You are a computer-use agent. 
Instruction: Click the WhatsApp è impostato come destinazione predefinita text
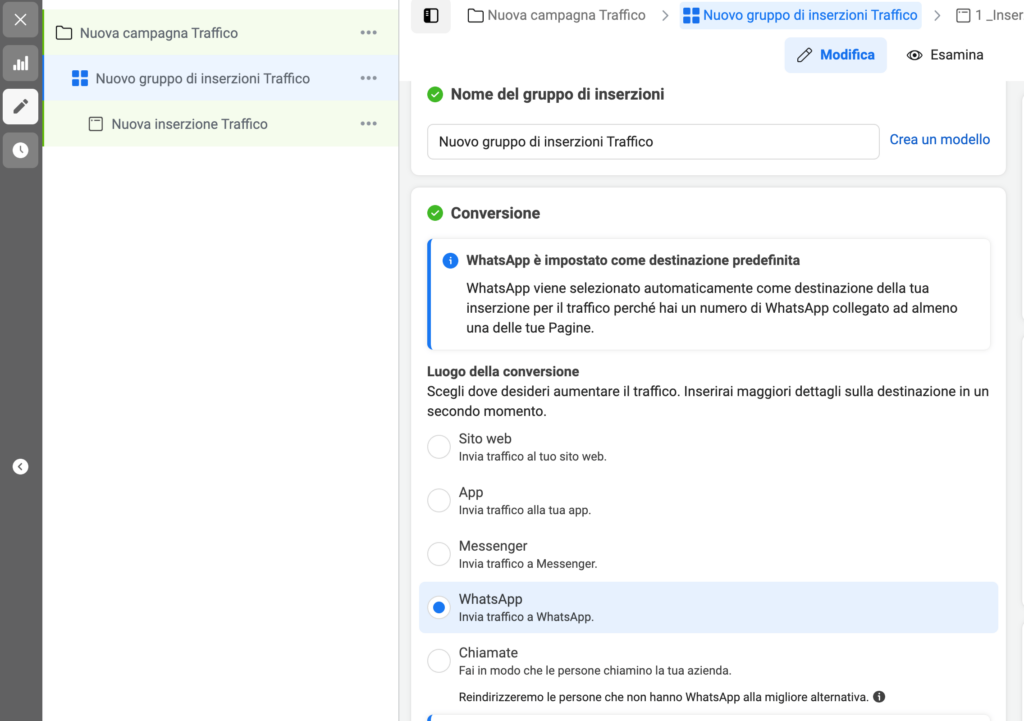point(633,260)
